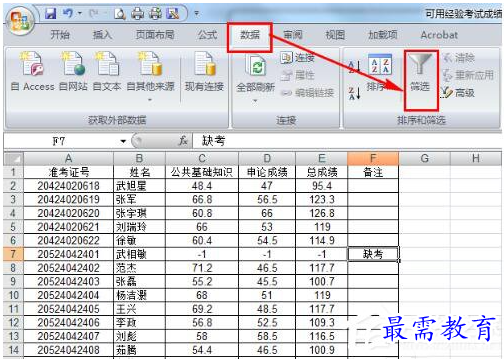The height and width of the screenshot is (360, 504).
Task: Click the Quick Print printer icon
Action: tap(137, 14)
